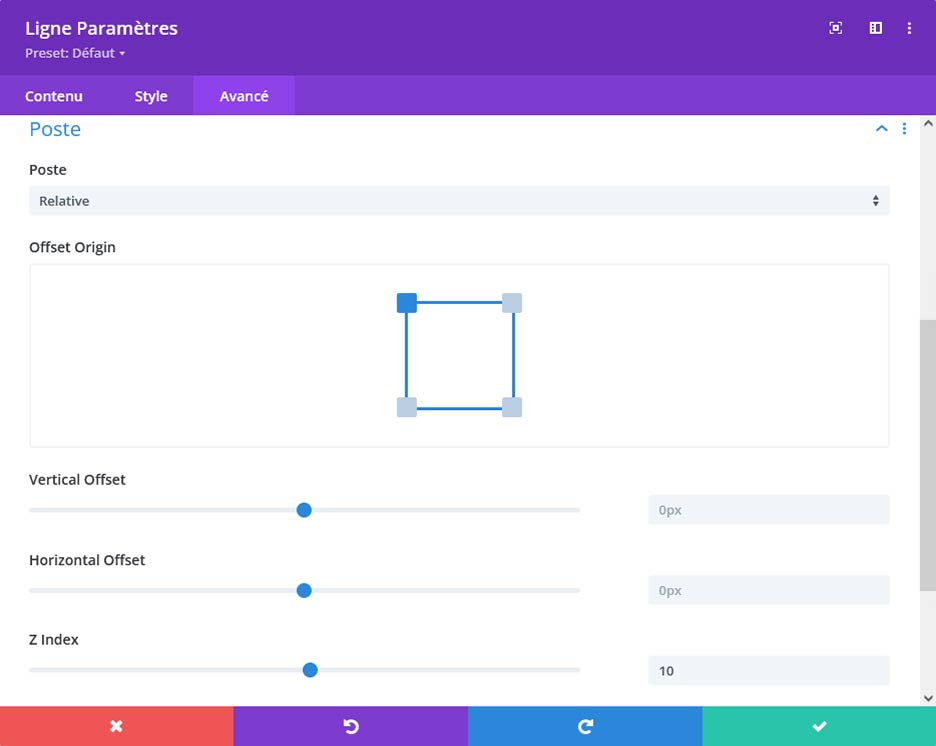Select the top-right offset origin corner
The height and width of the screenshot is (746, 936).
(x=512, y=303)
